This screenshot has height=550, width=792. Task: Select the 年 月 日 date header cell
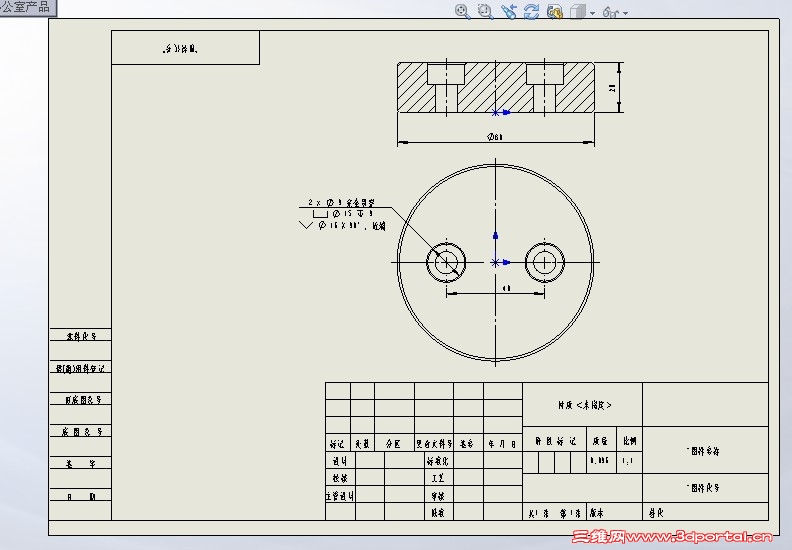[503, 444]
